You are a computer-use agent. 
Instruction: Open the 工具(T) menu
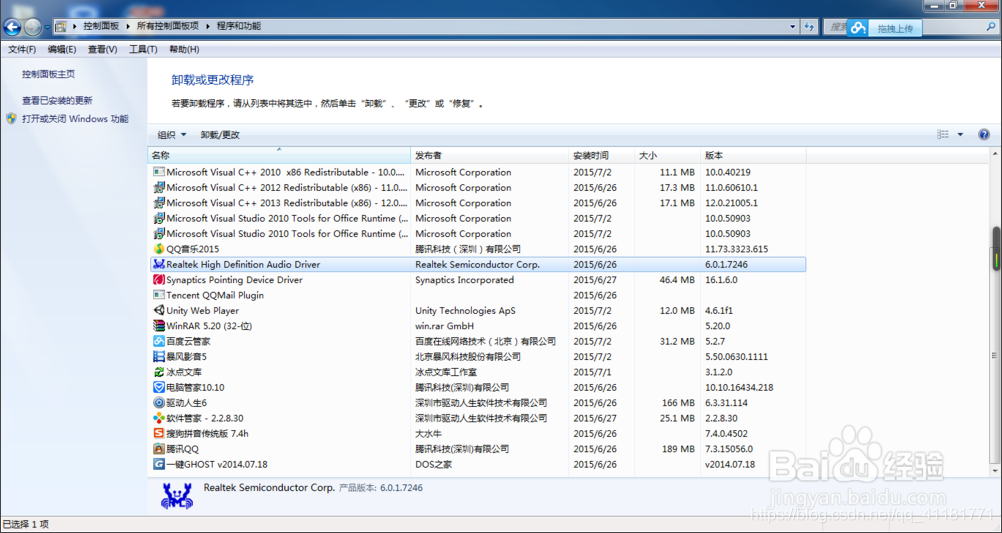tap(143, 49)
